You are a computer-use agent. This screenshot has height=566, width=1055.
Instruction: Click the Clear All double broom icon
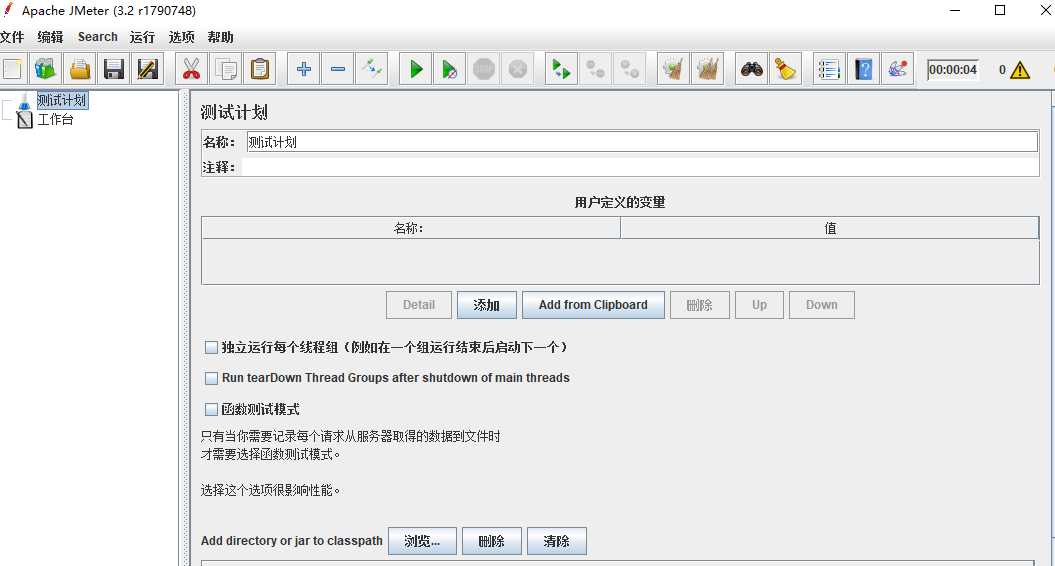pyautogui.click(x=707, y=69)
